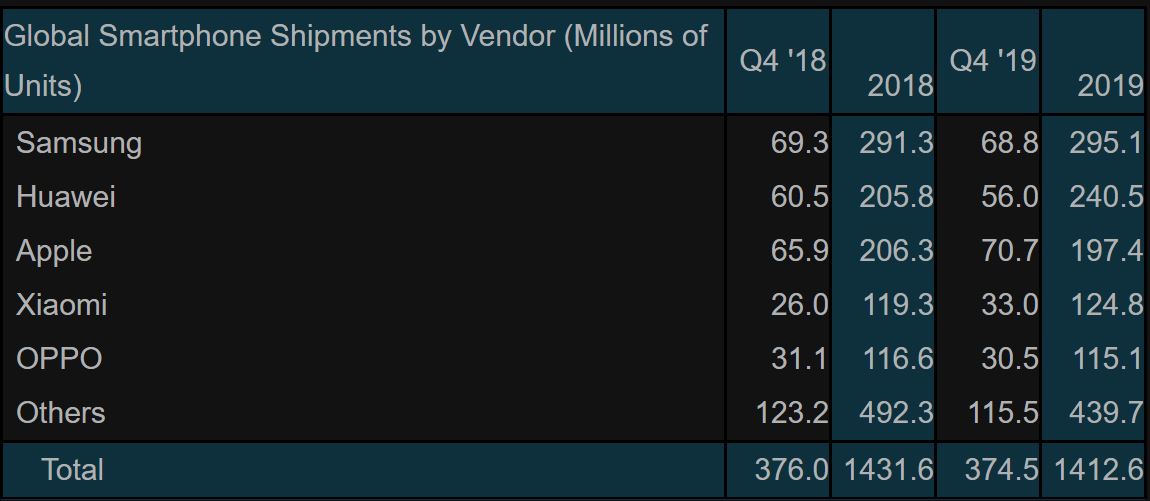Select the Others row label

click(x=61, y=413)
